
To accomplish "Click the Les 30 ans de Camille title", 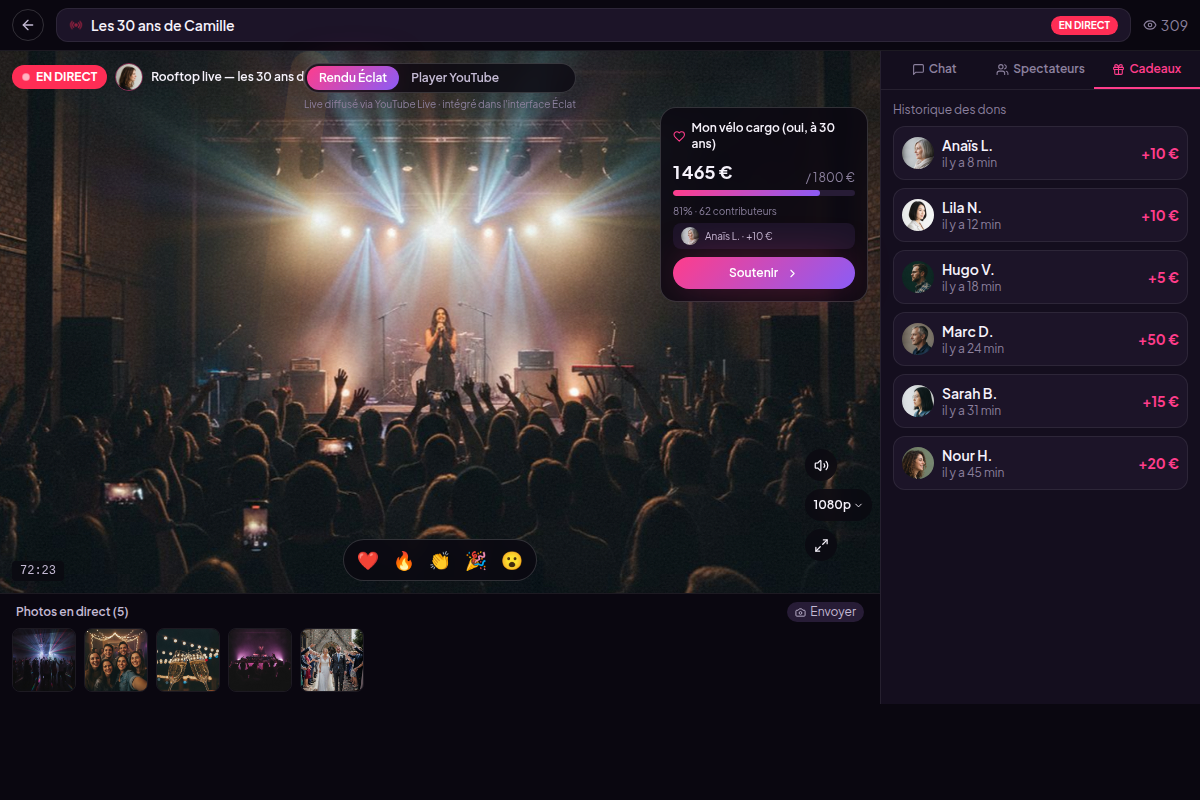I will (x=163, y=25).
